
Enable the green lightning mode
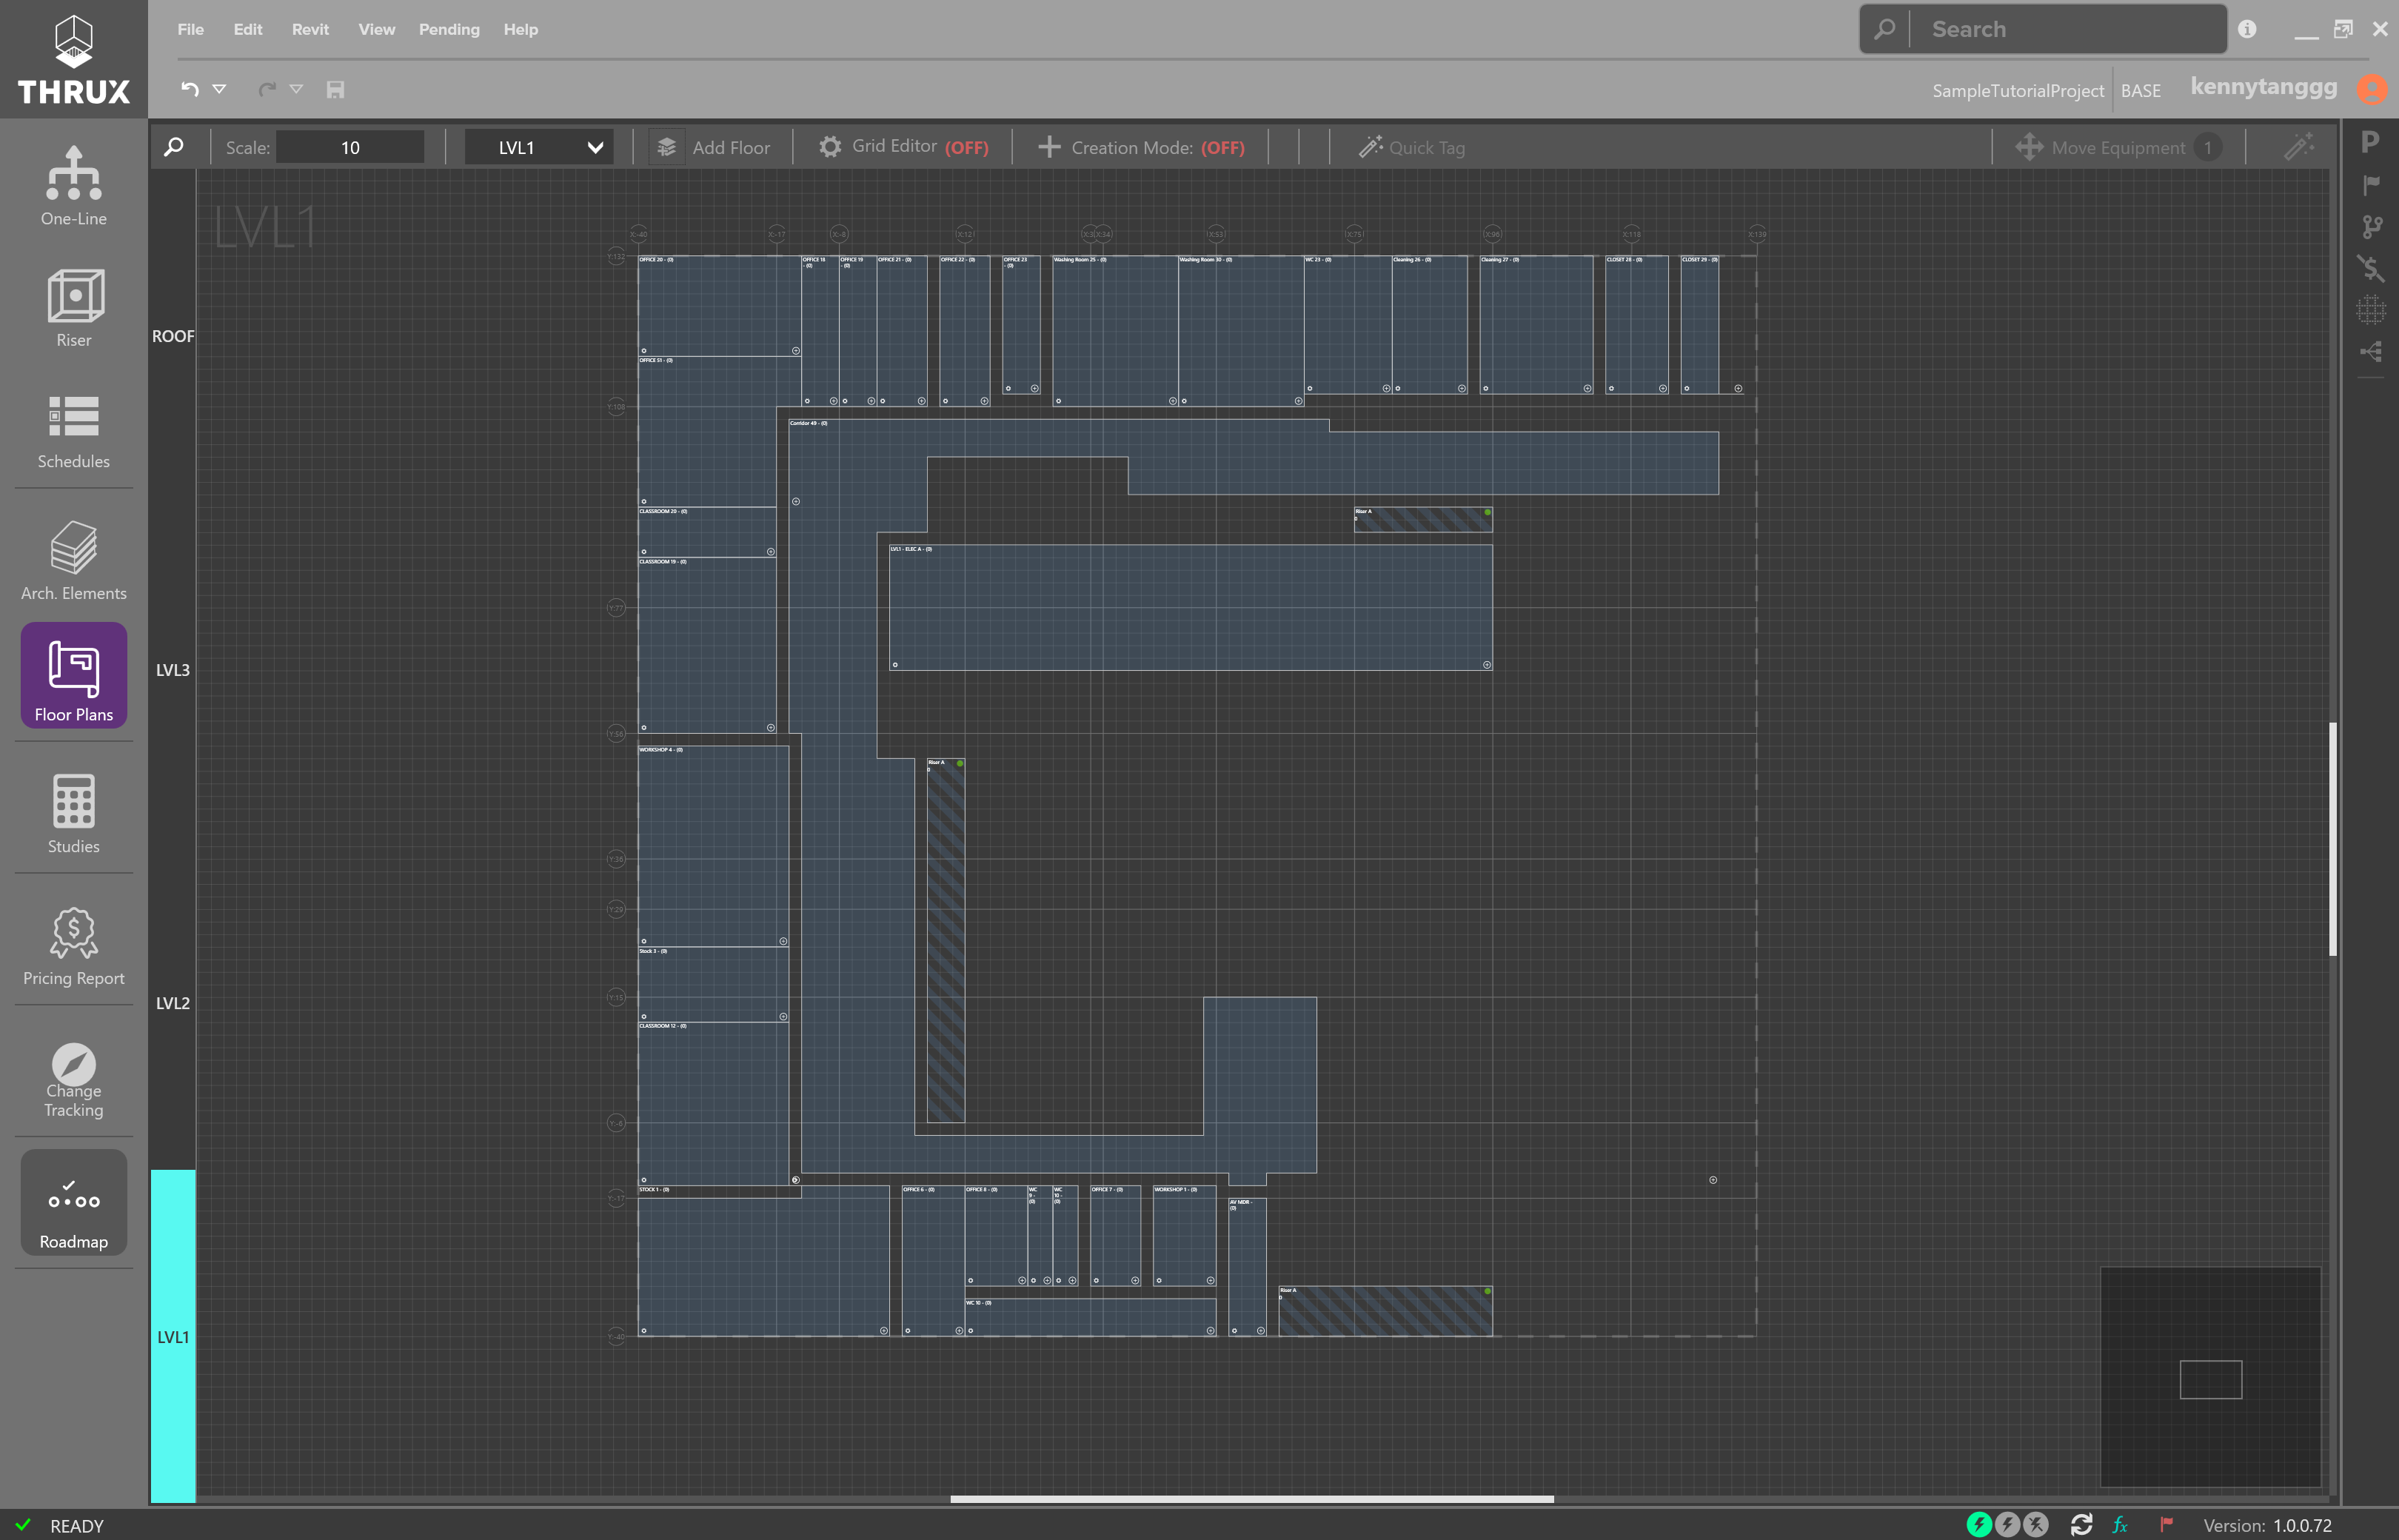[1978, 1524]
